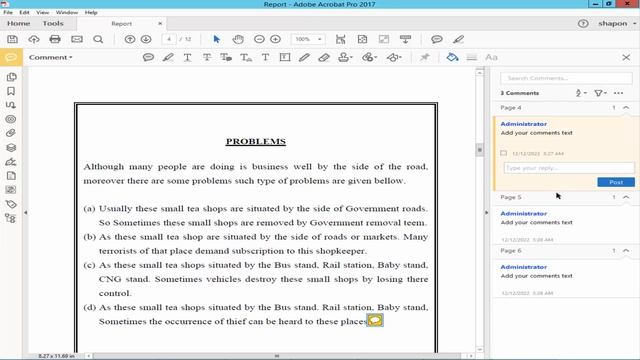This screenshot has width=640, height=360.
Task: Send file by email envelope icon
Action: (x=77, y=39)
